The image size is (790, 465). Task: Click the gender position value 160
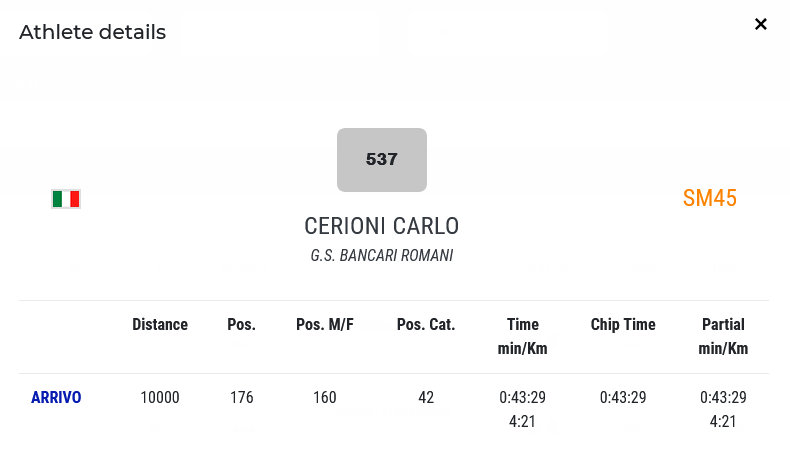tap(325, 398)
